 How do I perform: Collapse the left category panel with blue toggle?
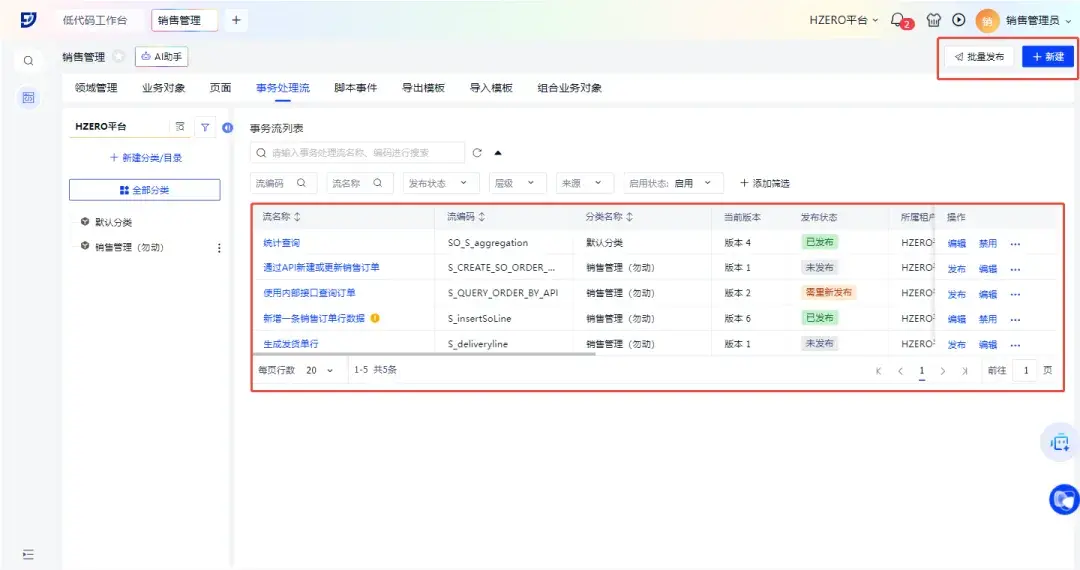(x=227, y=127)
